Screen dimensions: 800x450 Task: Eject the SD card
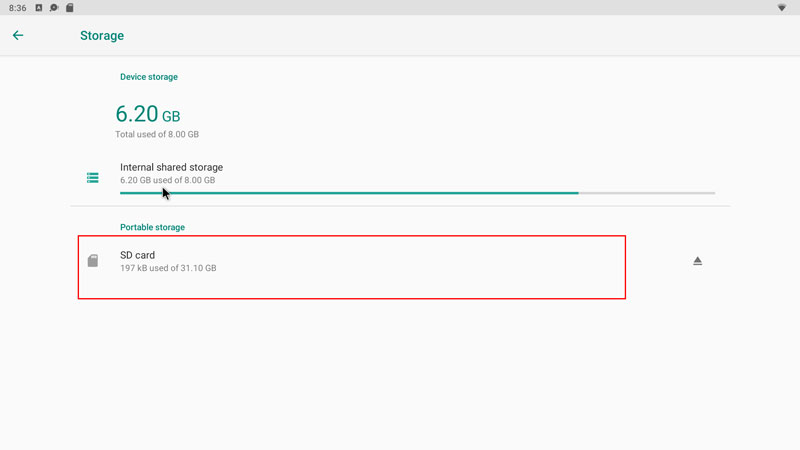698,261
